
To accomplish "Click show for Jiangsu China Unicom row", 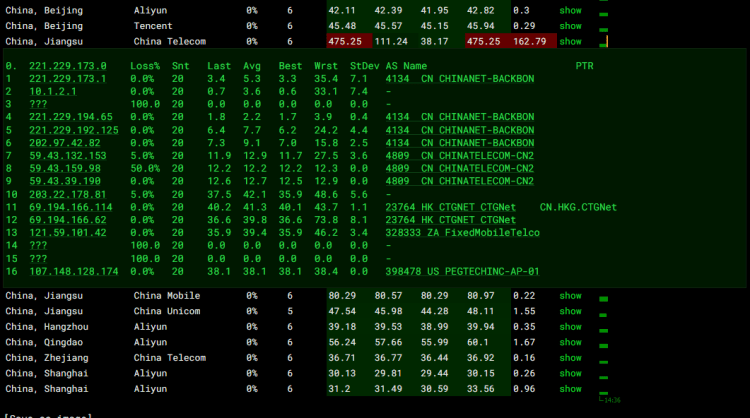I will [x=570, y=311].
